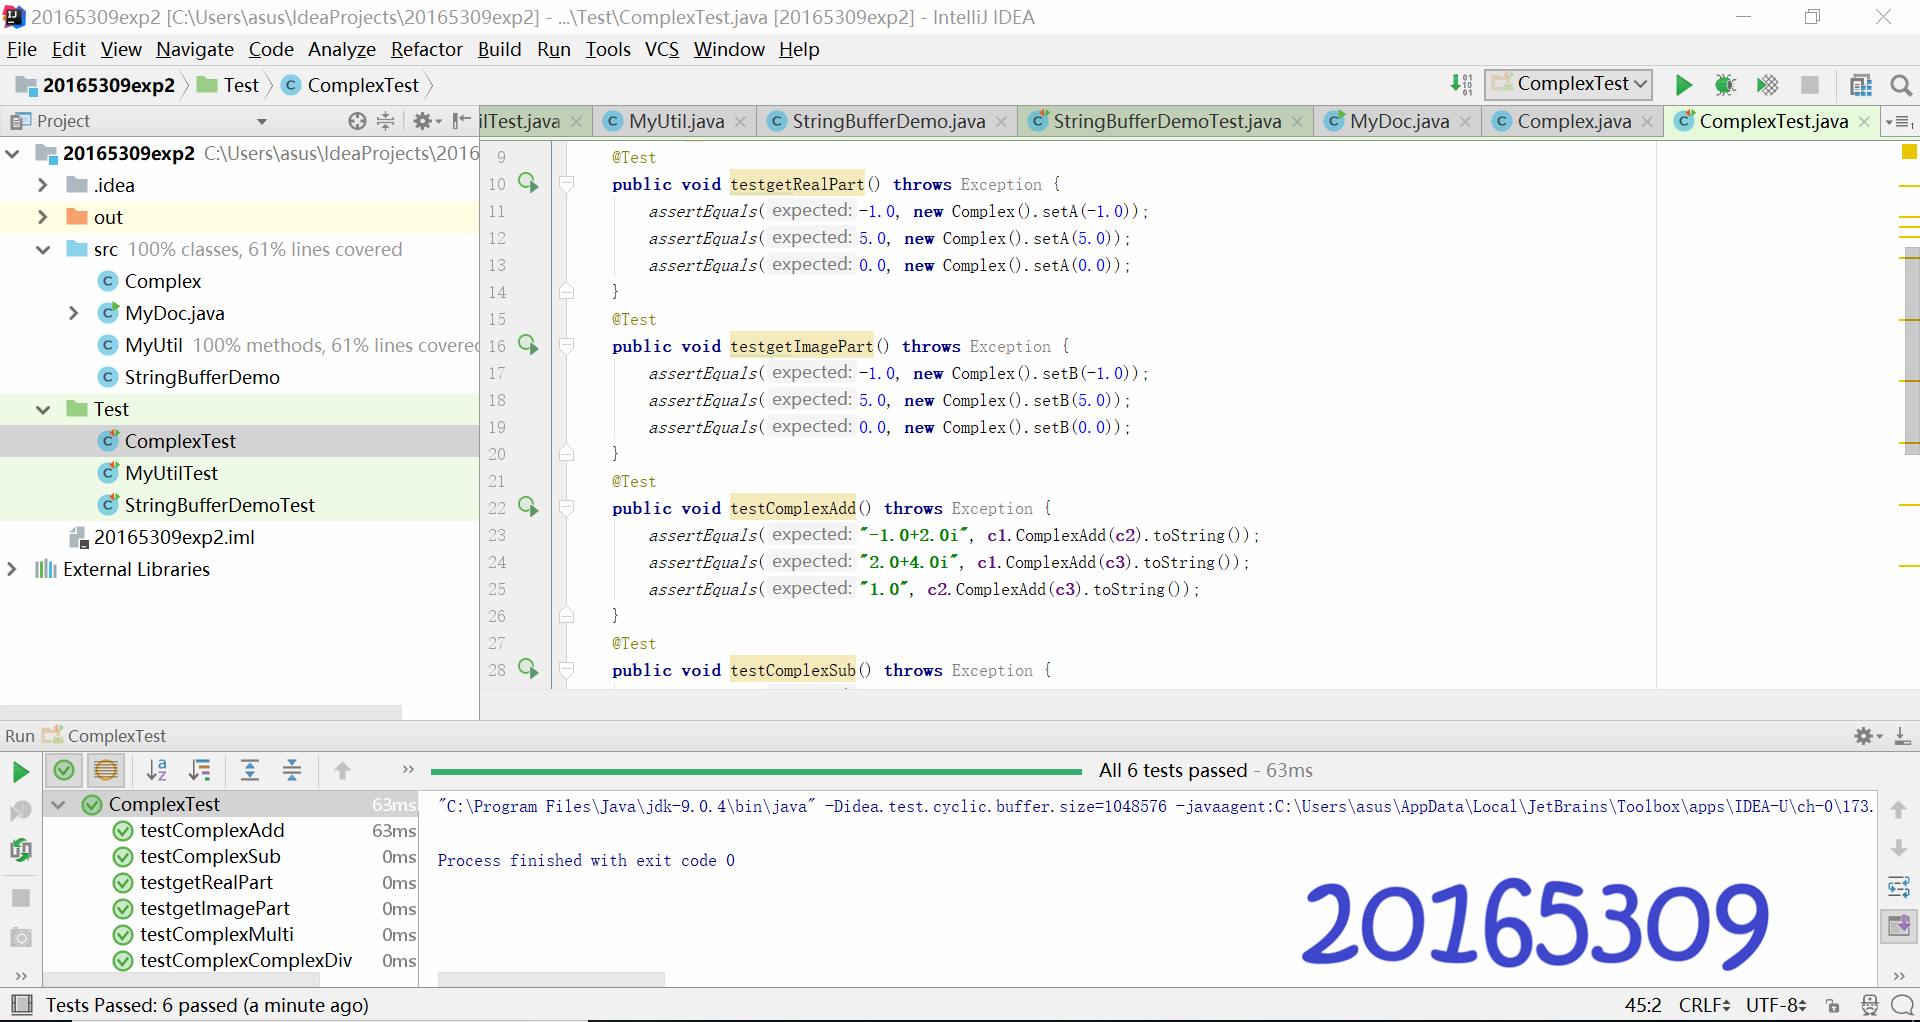Click the Make Project build icon

click(x=1462, y=85)
